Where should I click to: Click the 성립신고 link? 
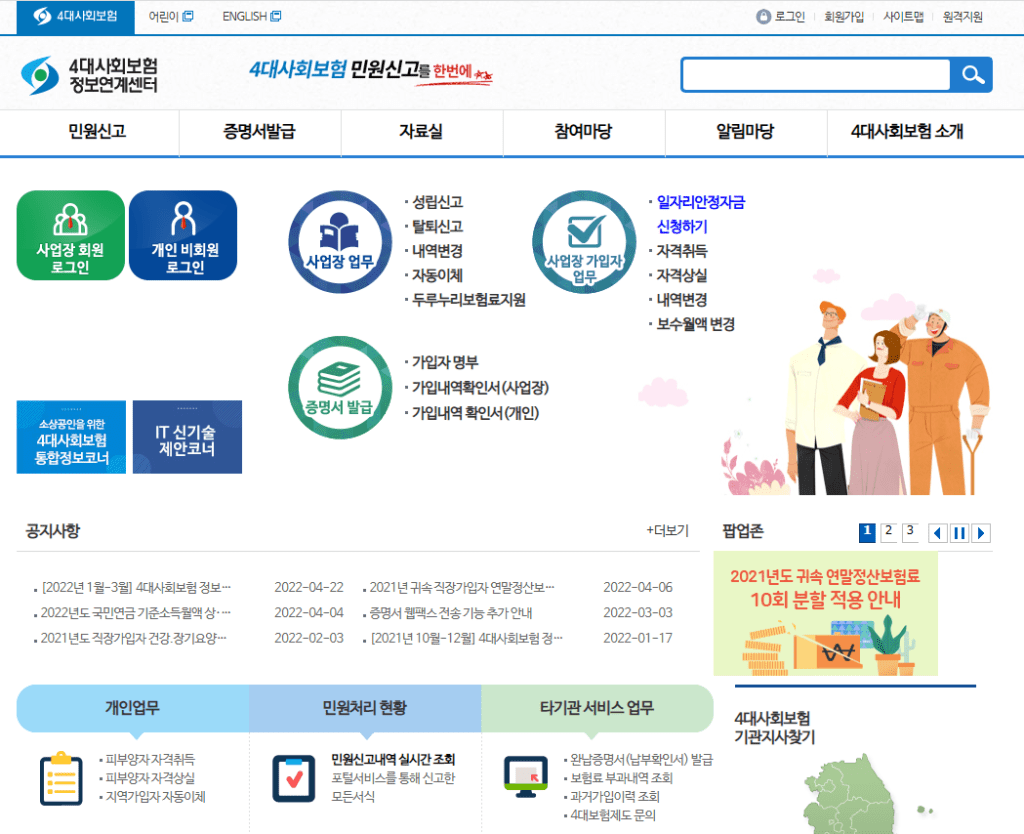(x=435, y=200)
